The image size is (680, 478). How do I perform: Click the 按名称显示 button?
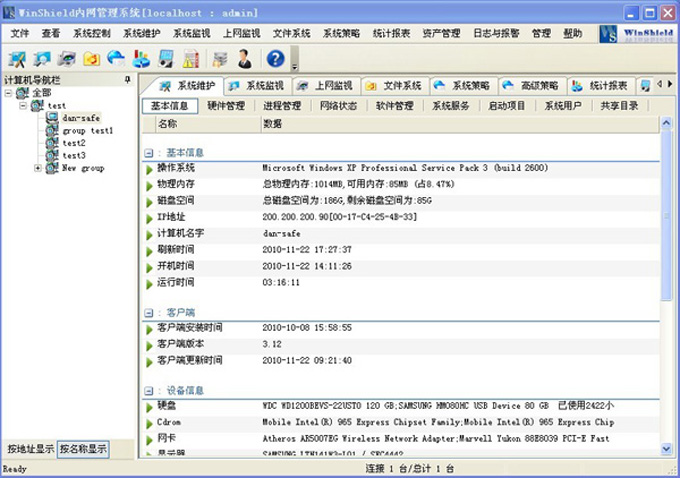83,449
